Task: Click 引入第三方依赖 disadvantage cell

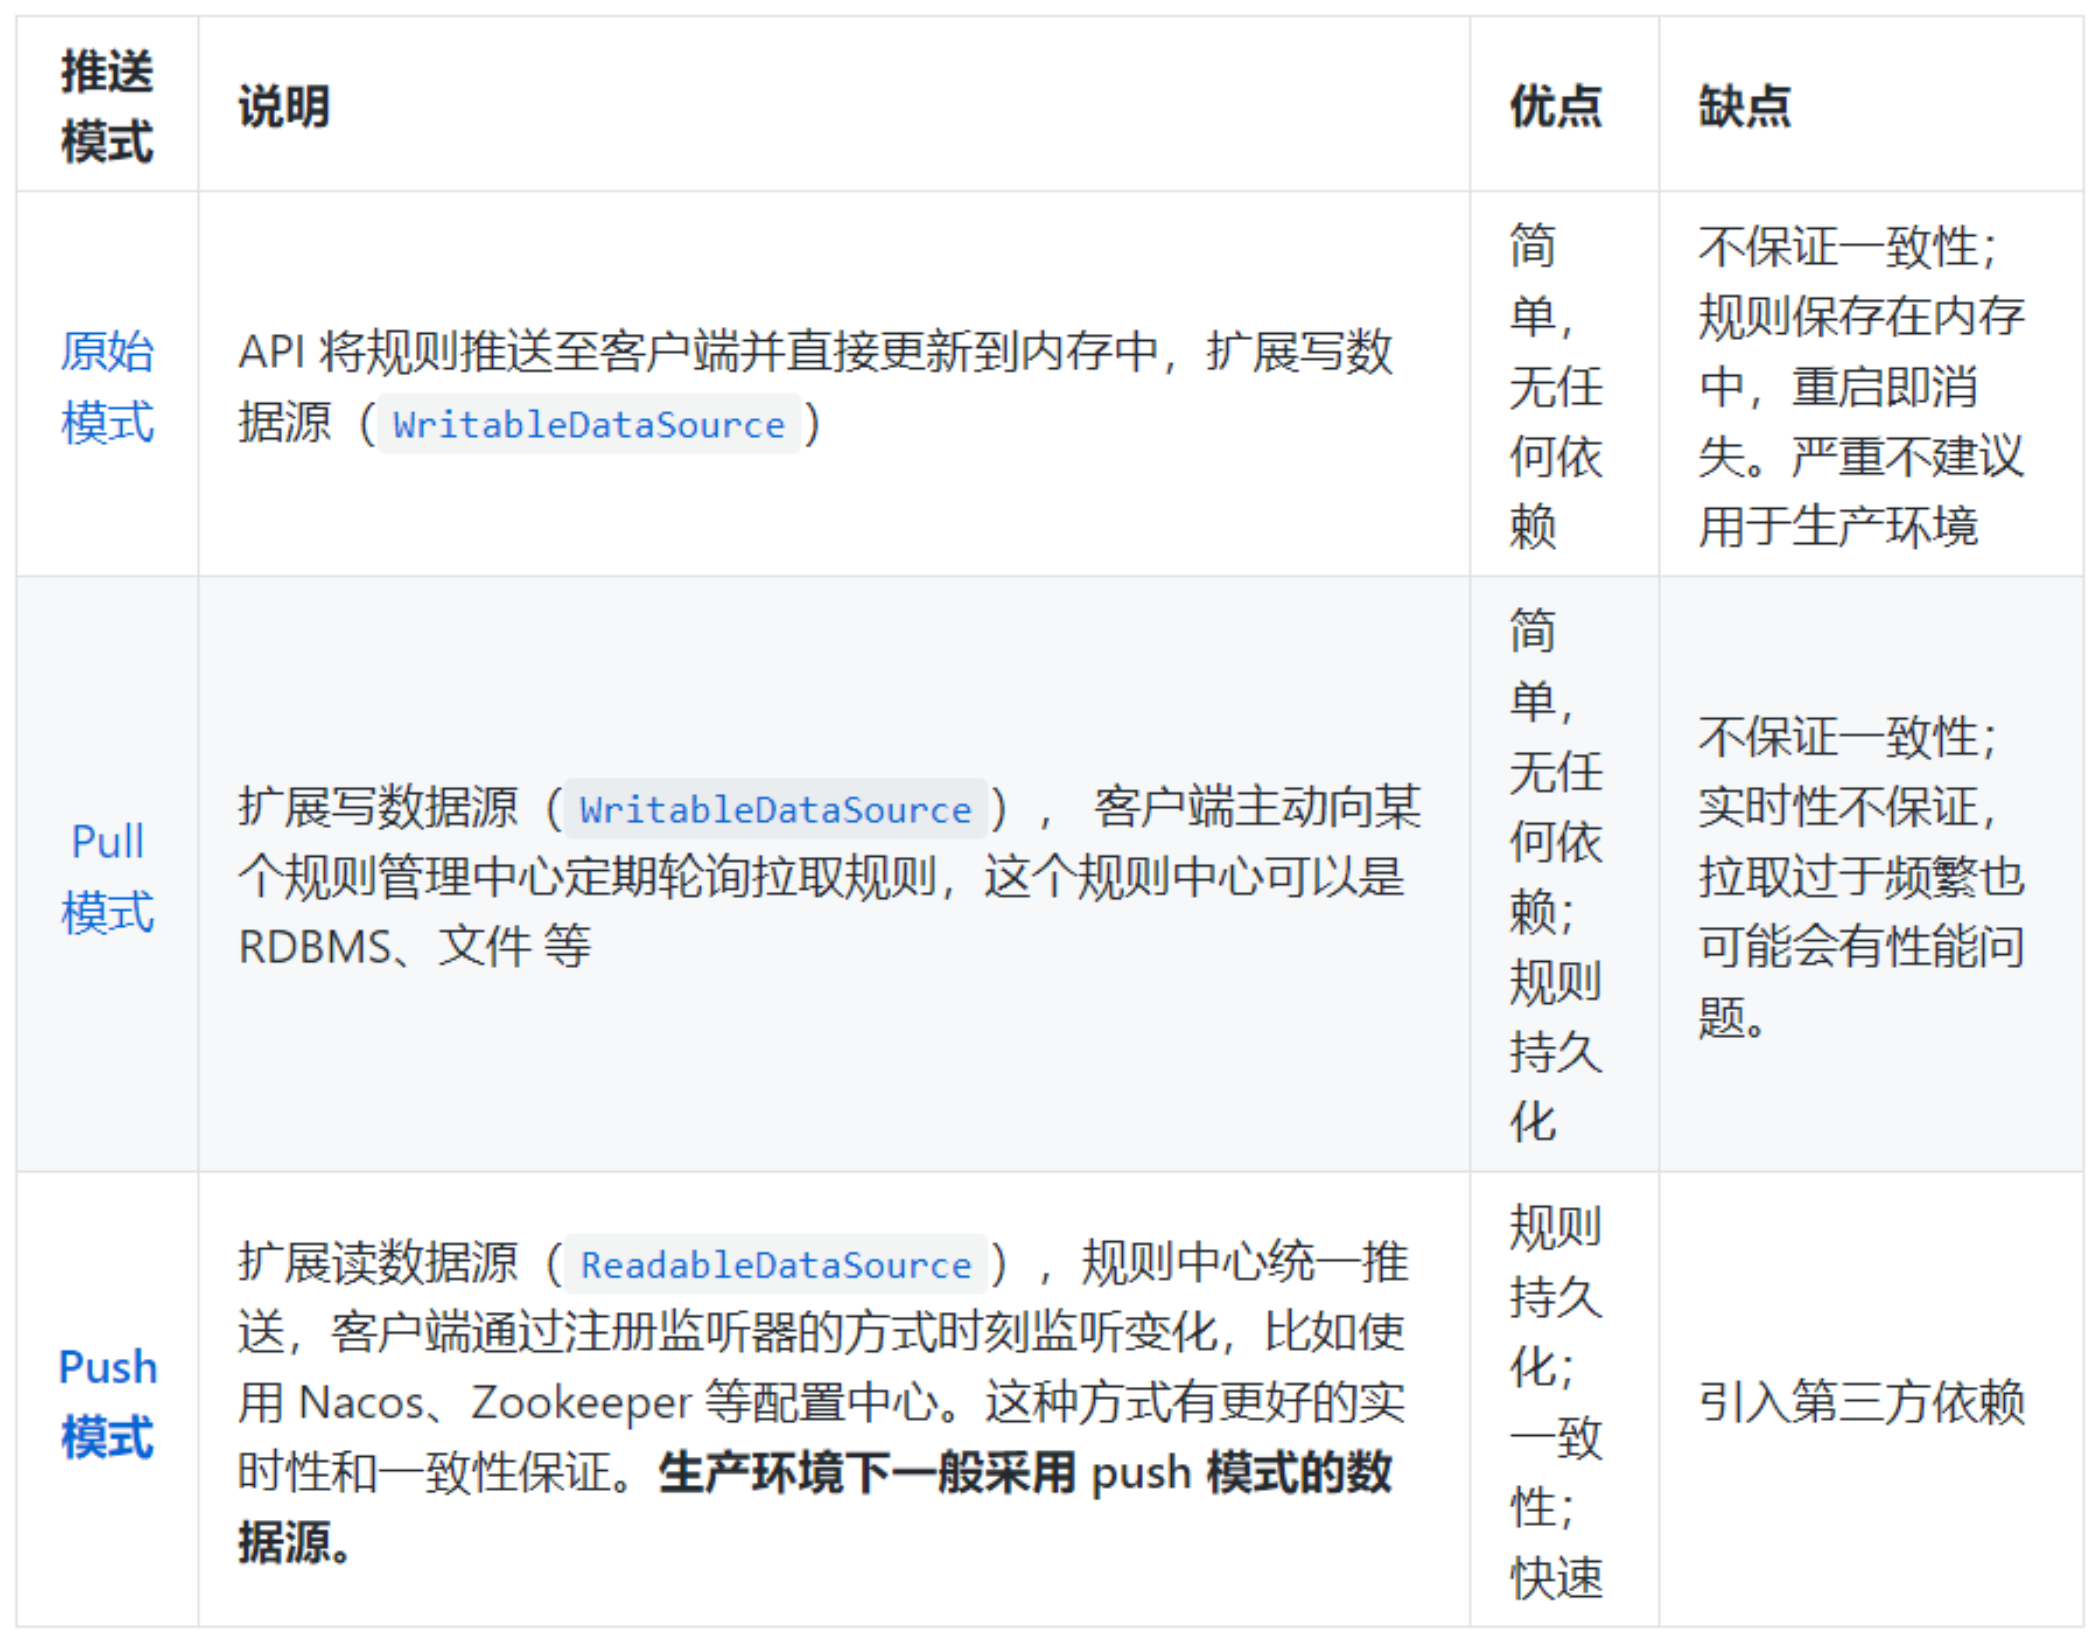Action: click(x=1861, y=1401)
